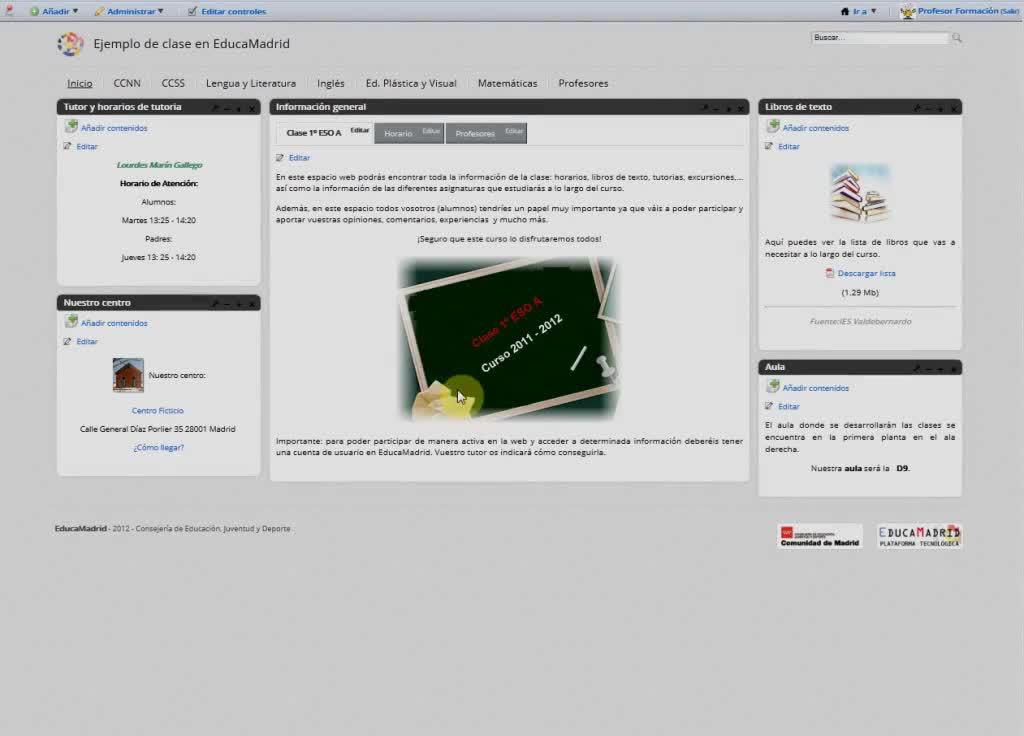This screenshot has width=1024, height=736.
Task: Open configuration wrench of Libros de texto panel
Action: [918, 108]
